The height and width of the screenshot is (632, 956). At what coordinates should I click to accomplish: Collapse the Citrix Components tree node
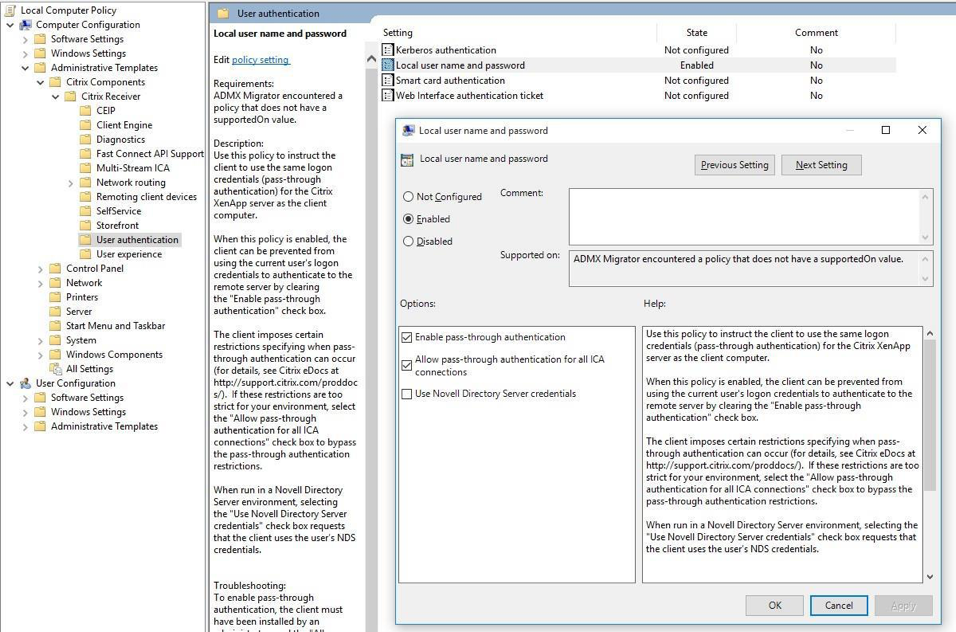tap(41, 83)
